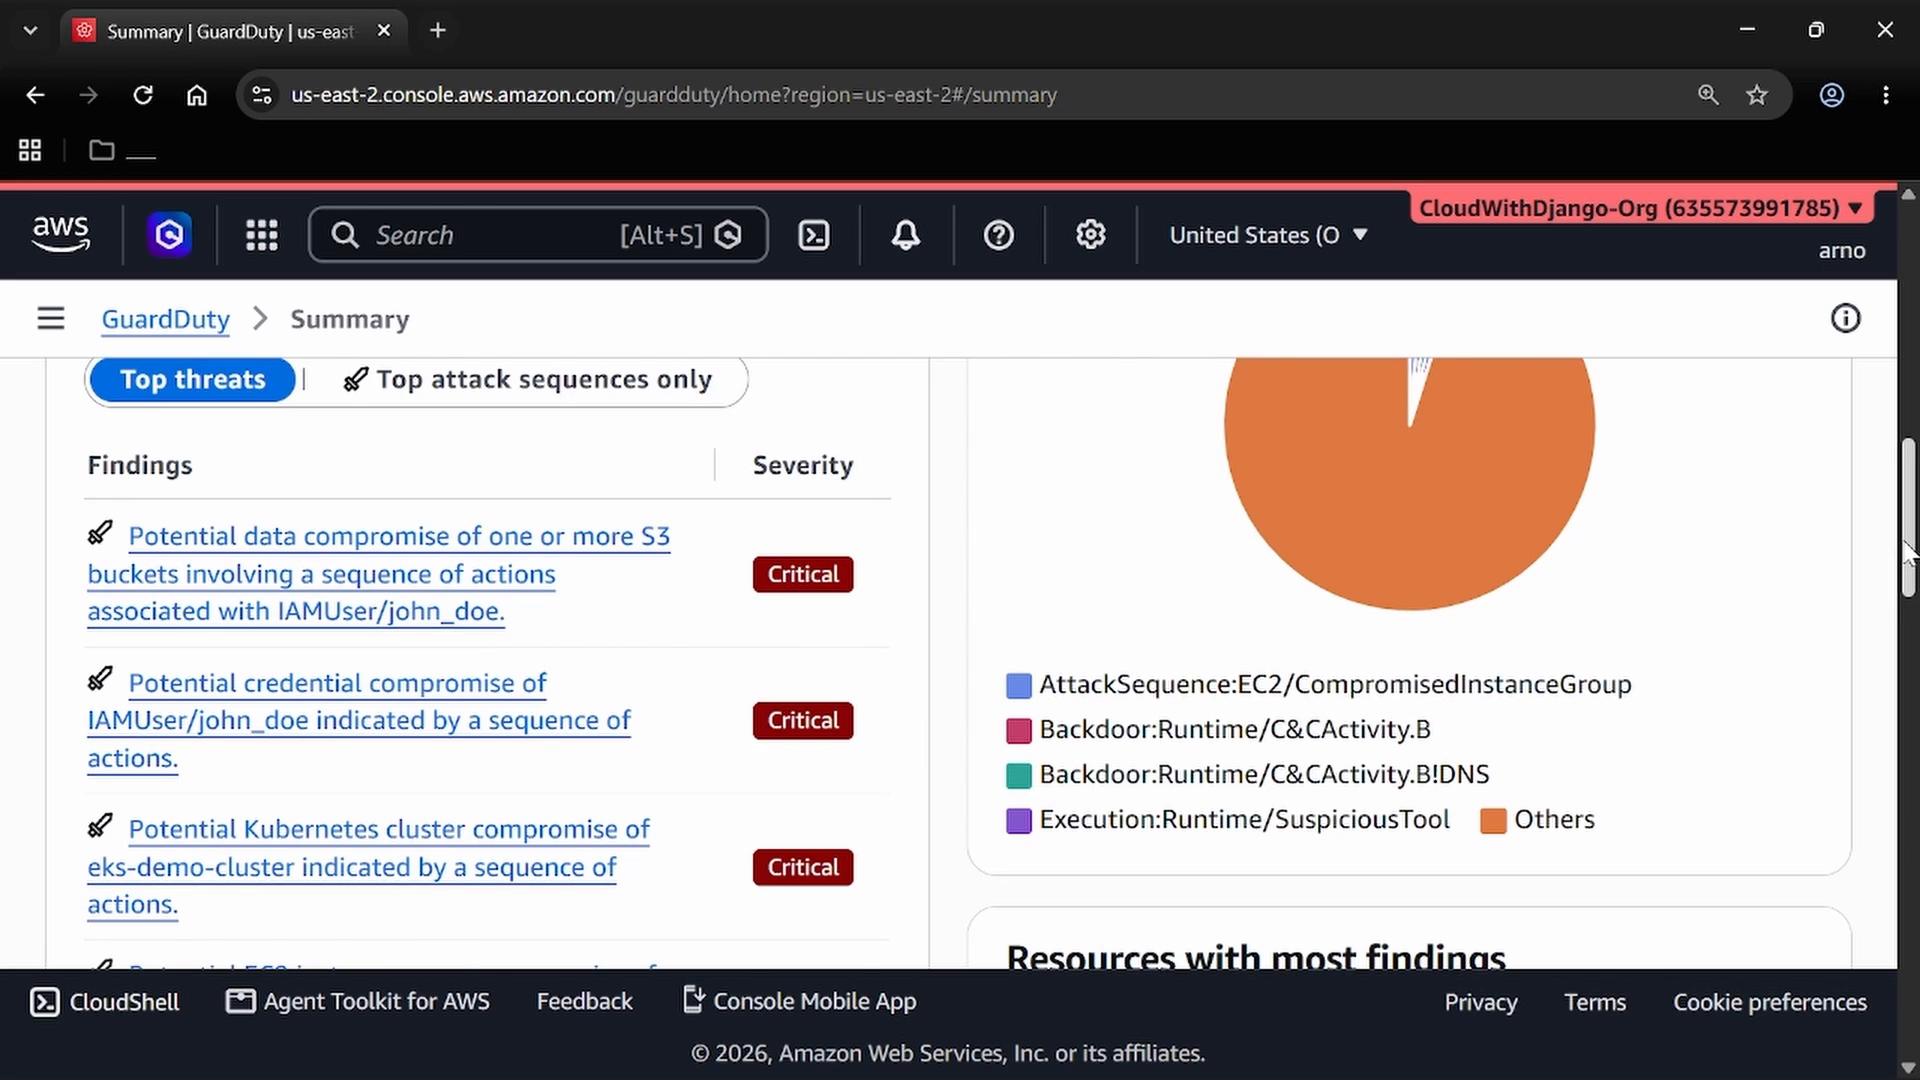Open Cookie preferences
Screen dimensions: 1920x1080
coord(1770,1002)
